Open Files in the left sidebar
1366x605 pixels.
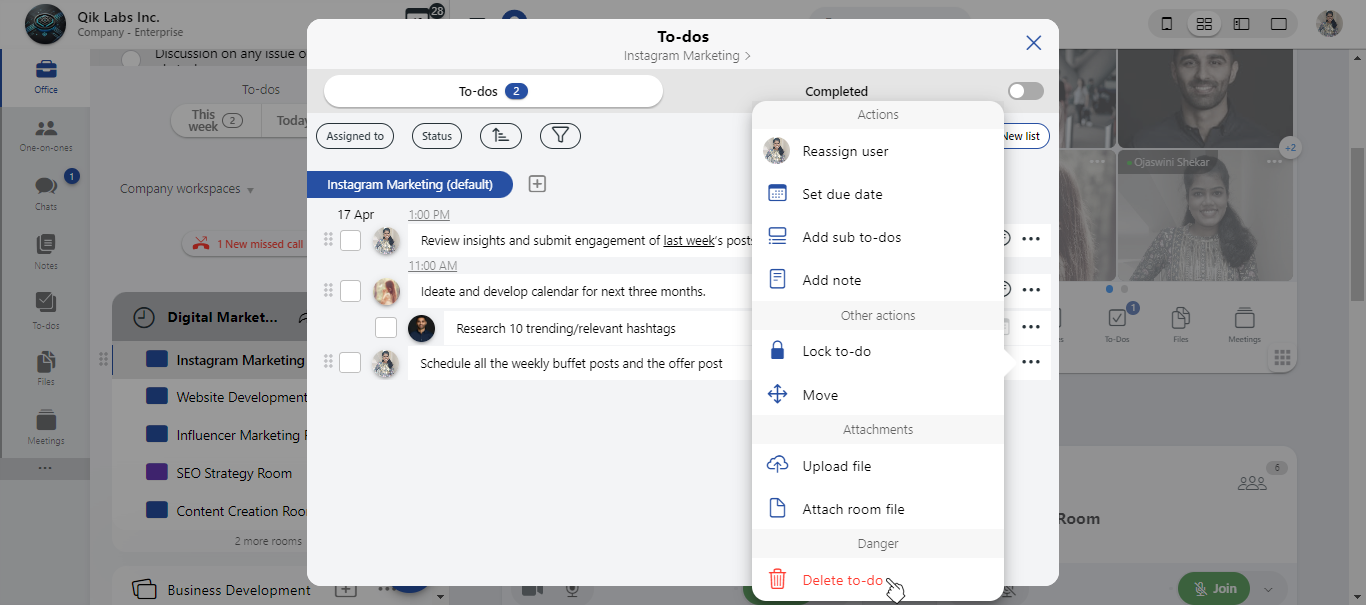(46, 367)
